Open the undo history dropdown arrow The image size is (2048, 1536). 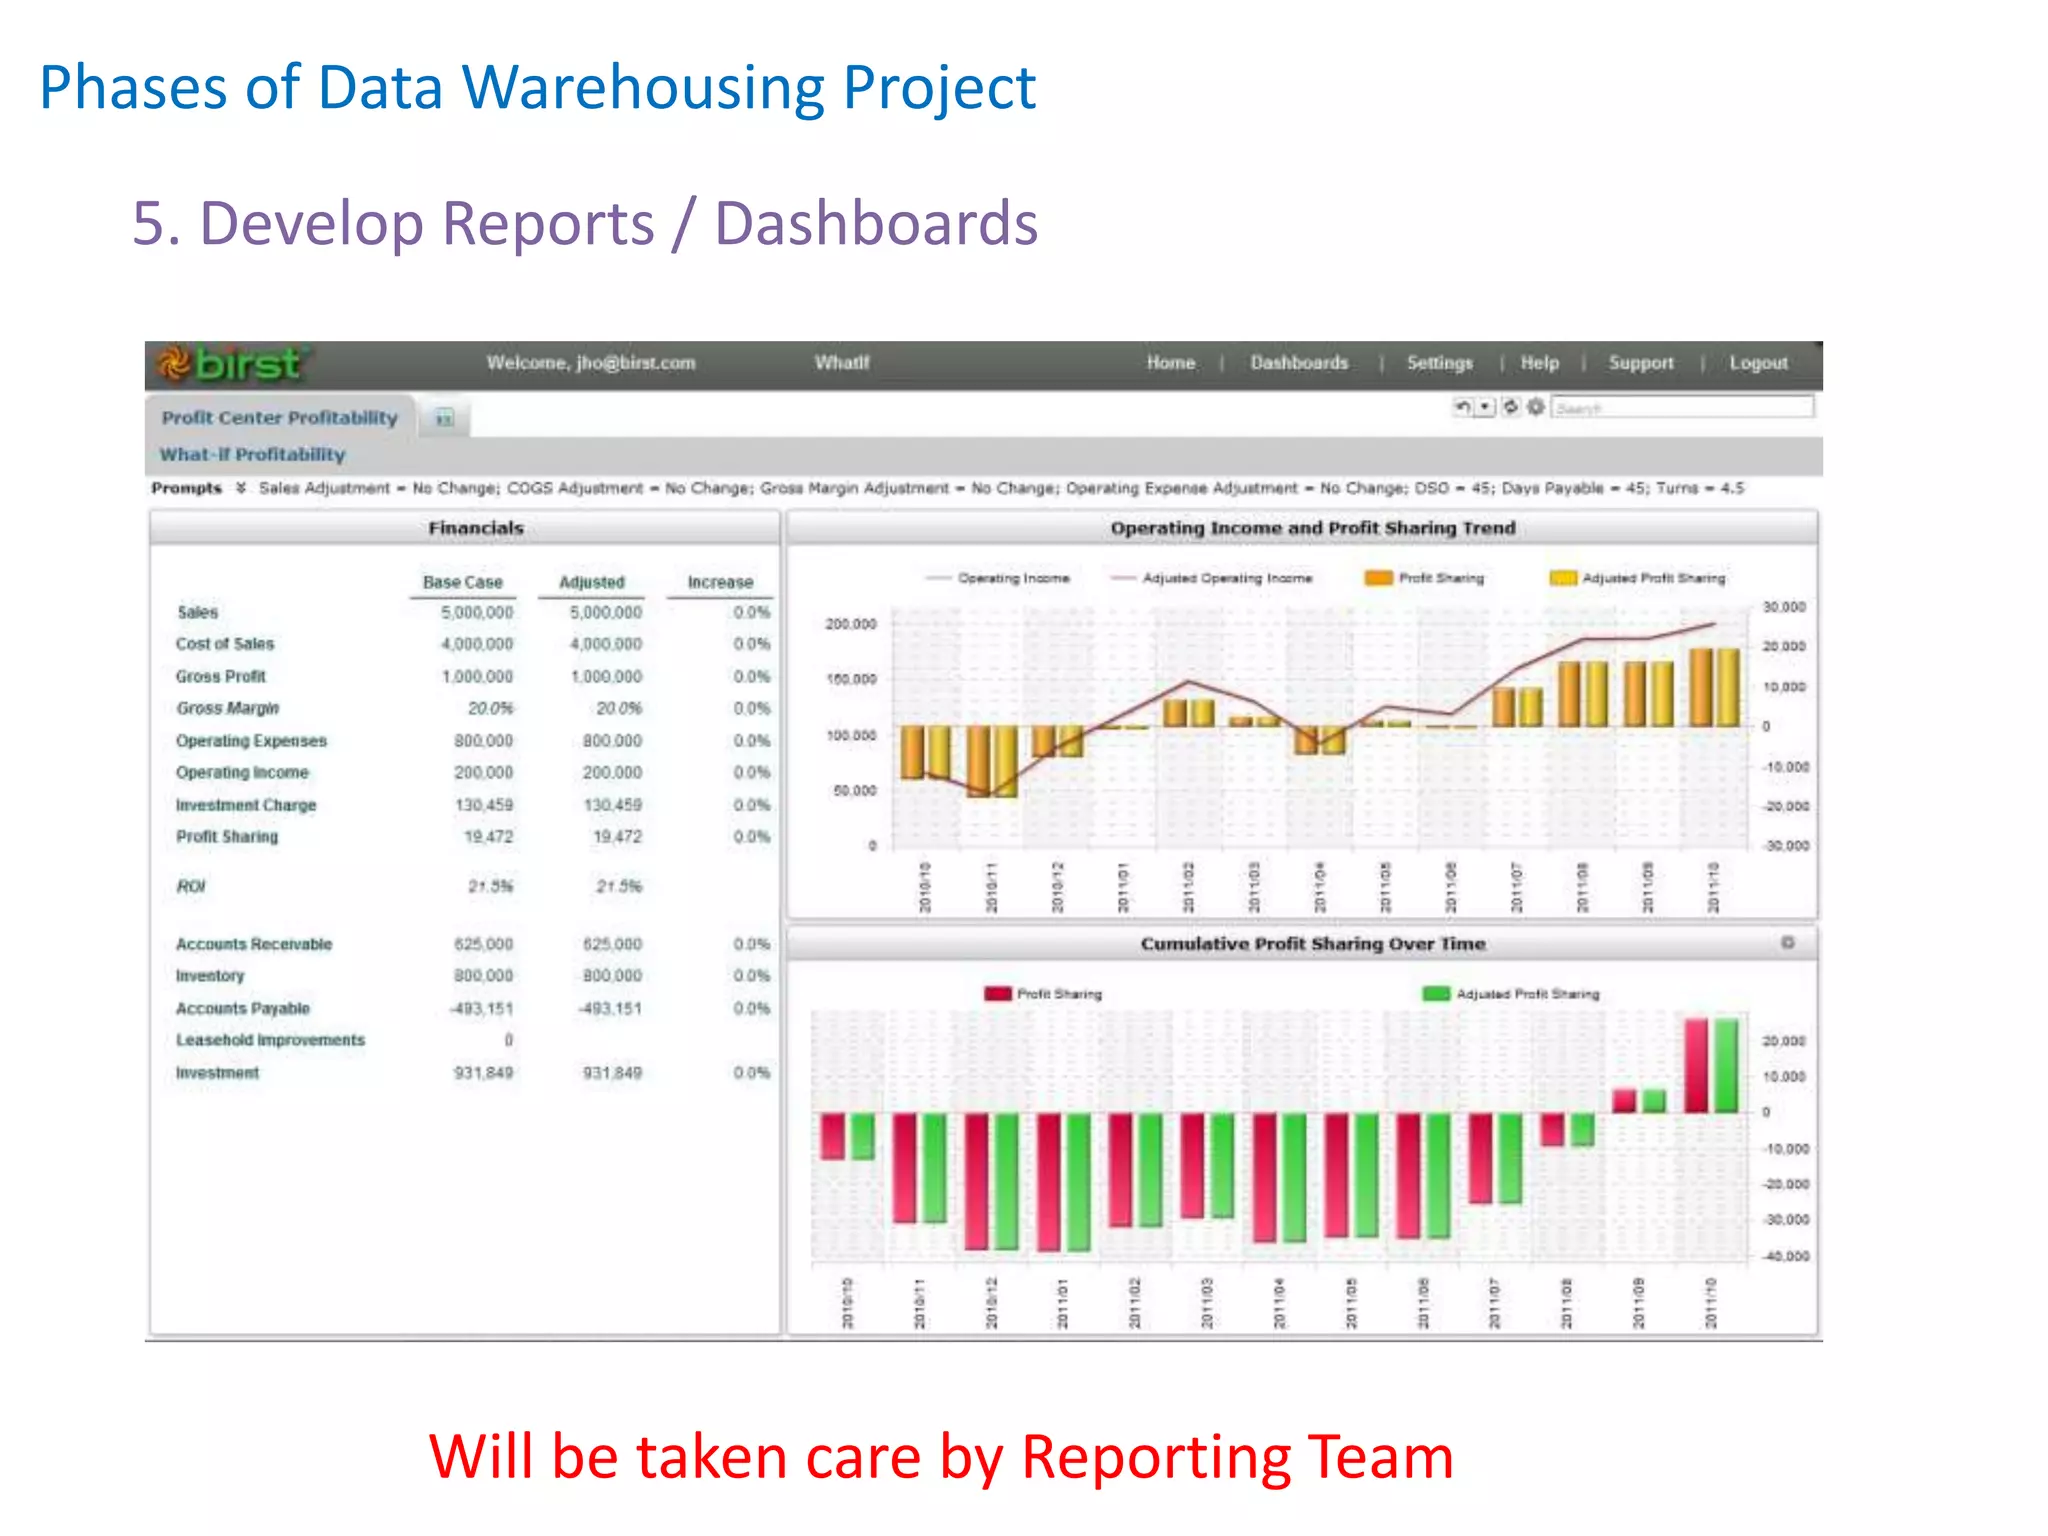point(1485,407)
